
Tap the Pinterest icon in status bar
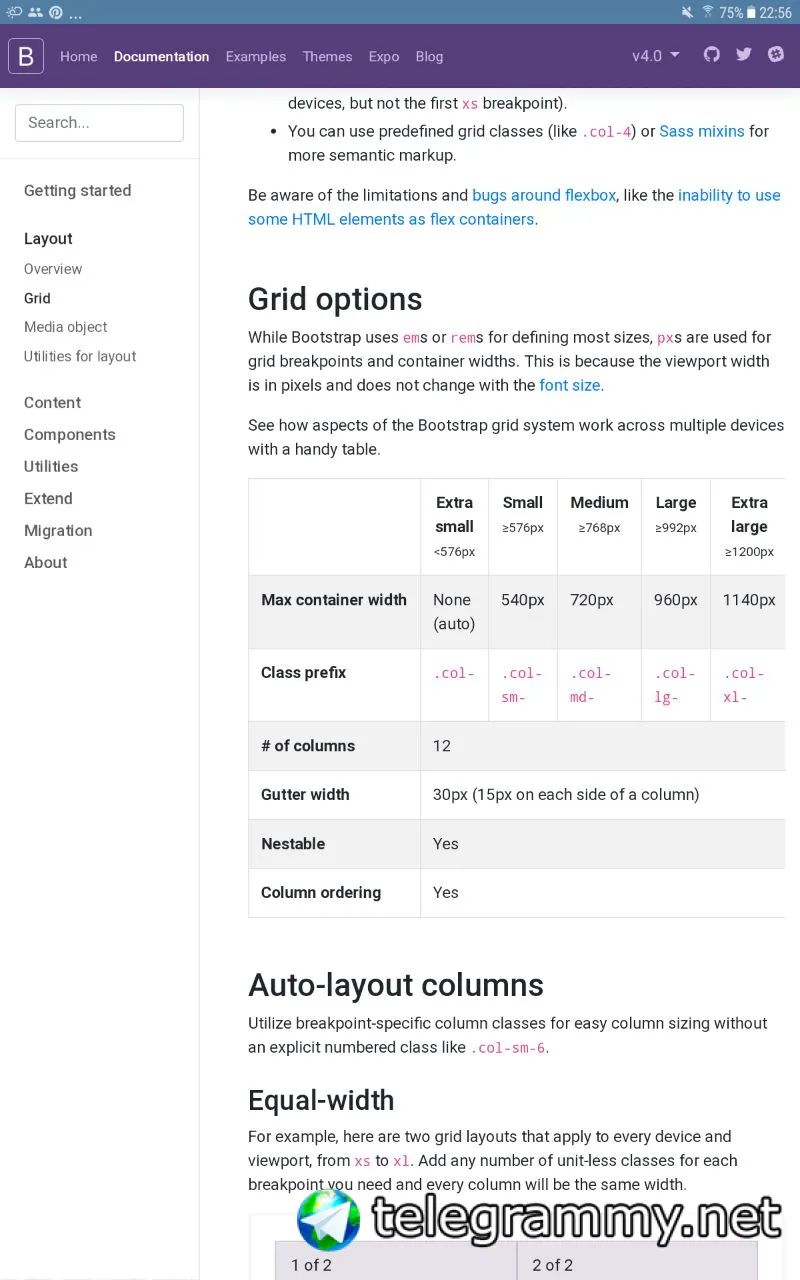click(56, 13)
